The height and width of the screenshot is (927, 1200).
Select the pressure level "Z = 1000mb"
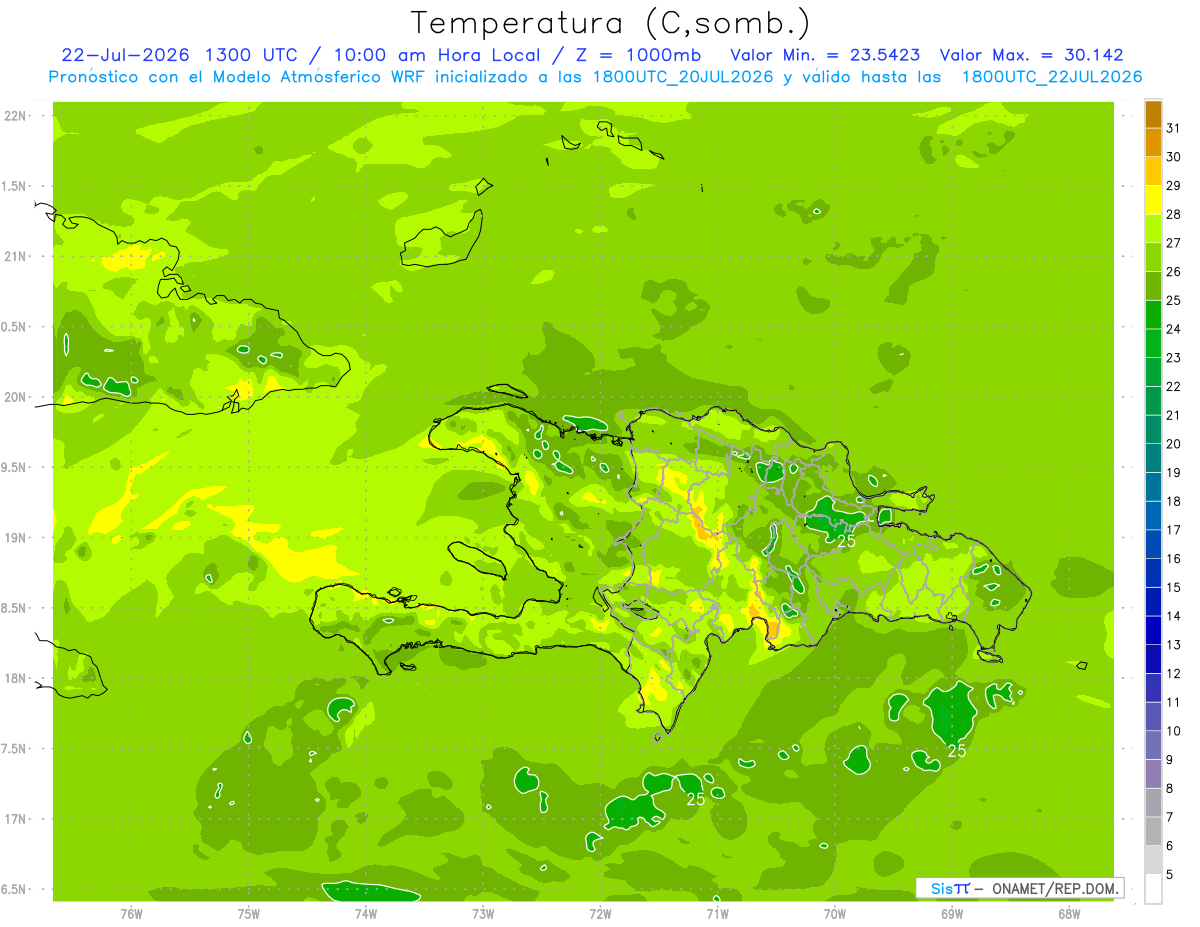tap(640, 55)
